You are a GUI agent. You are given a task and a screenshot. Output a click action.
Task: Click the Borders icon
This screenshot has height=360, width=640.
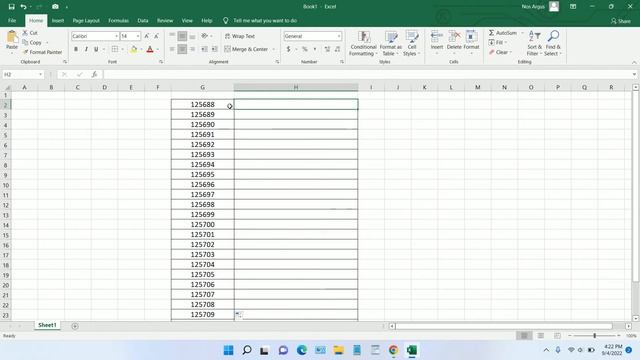point(115,49)
